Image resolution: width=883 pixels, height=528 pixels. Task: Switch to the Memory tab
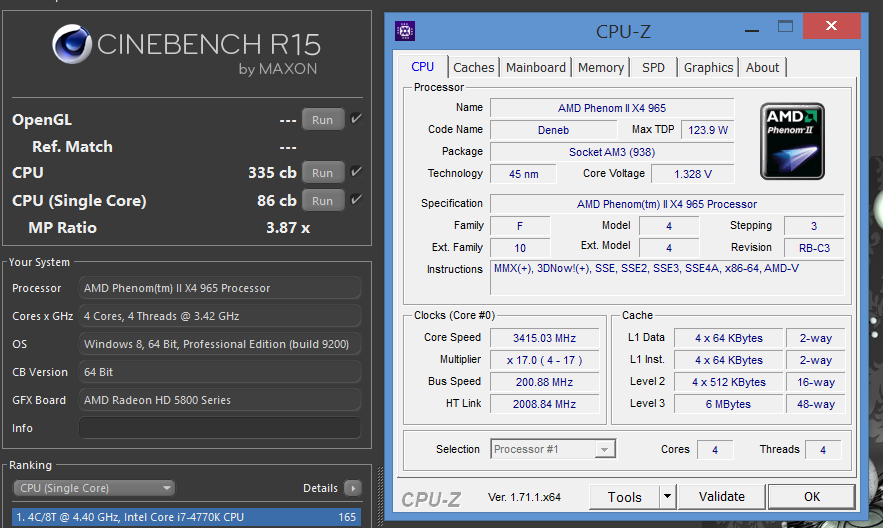coord(601,68)
